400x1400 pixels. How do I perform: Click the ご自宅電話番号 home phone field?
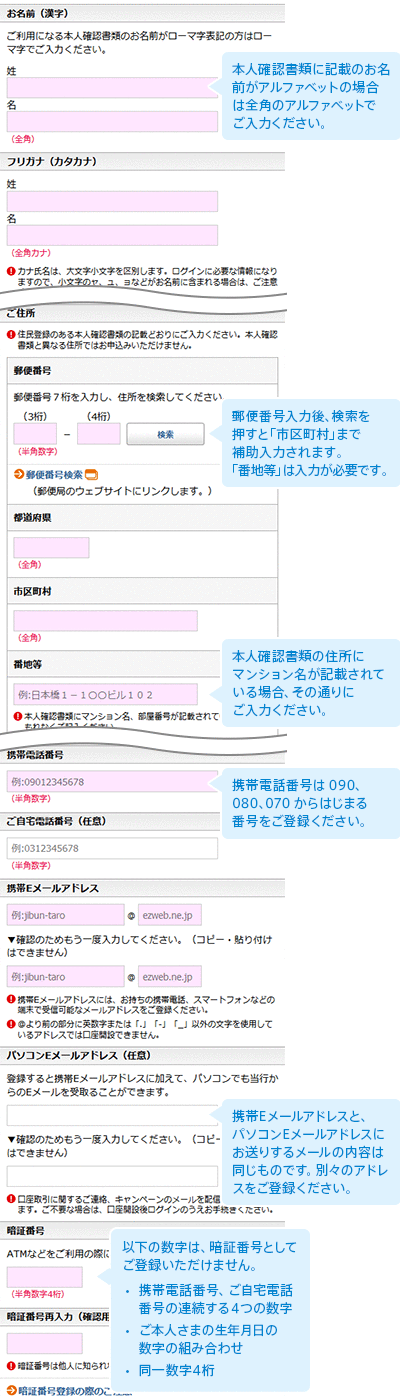tap(112, 848)
